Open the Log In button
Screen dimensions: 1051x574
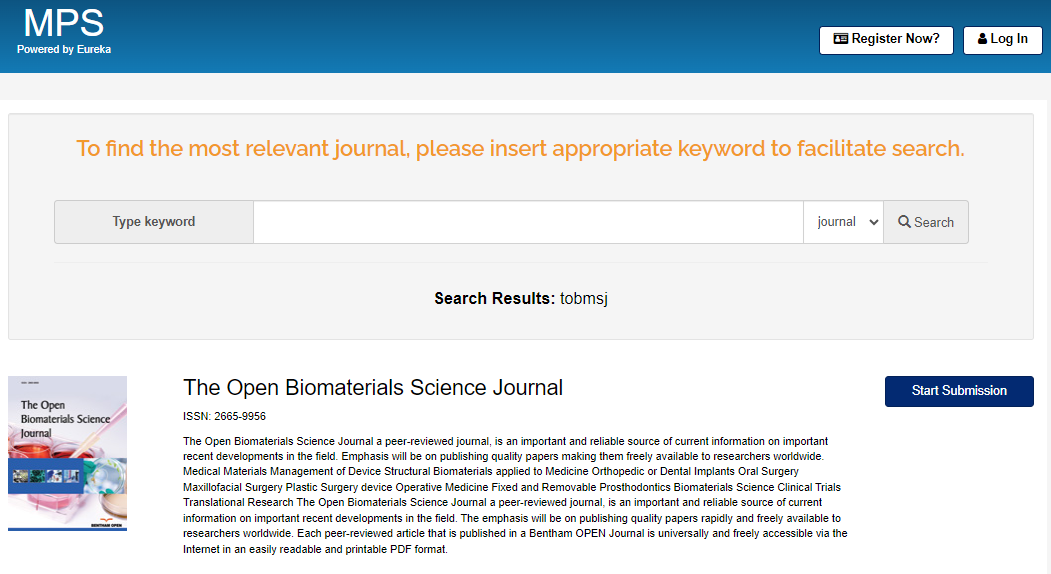1002,40
